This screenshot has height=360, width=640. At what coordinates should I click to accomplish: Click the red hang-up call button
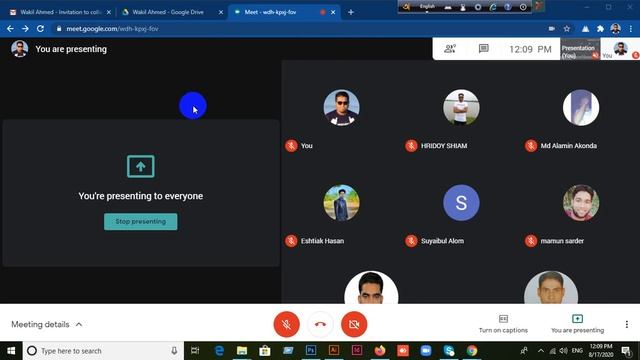(x=320, y=324)
